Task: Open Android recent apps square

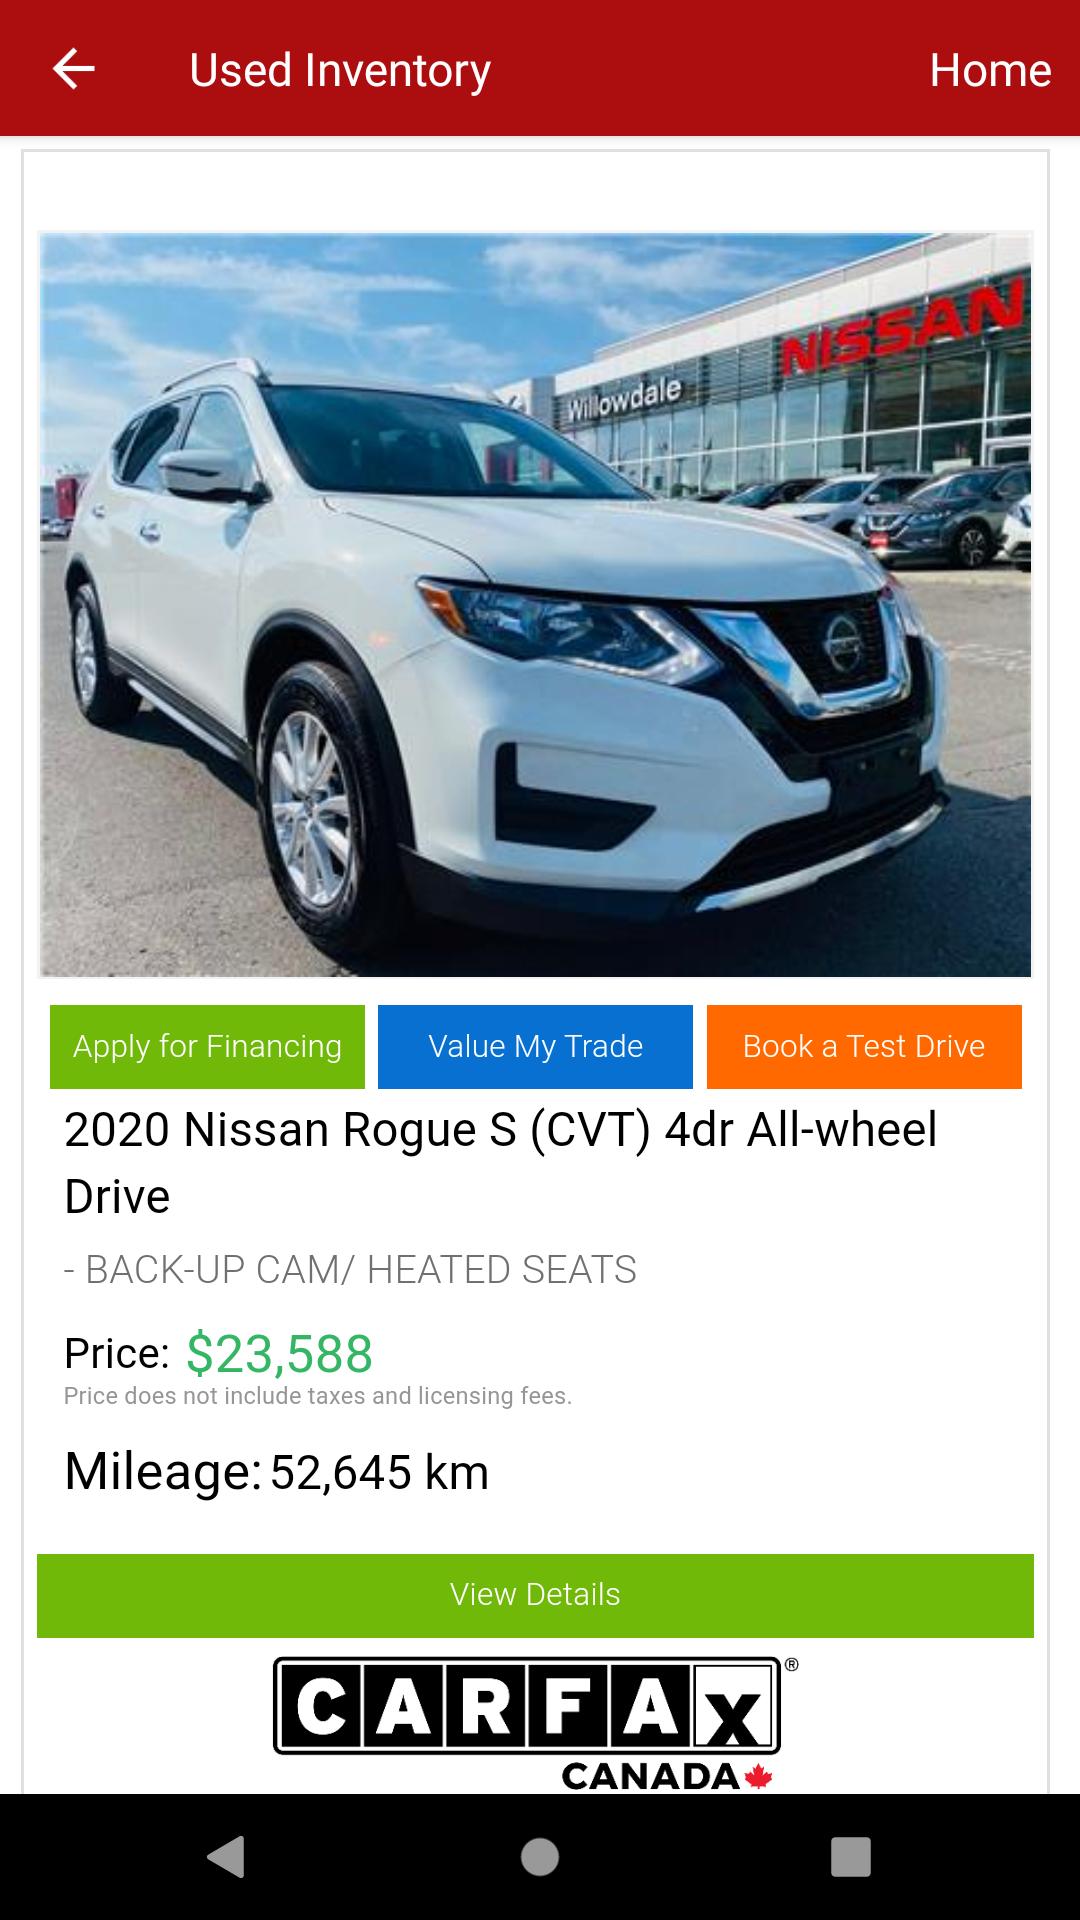Action: pyautogui.click(x=851, y=1857)
